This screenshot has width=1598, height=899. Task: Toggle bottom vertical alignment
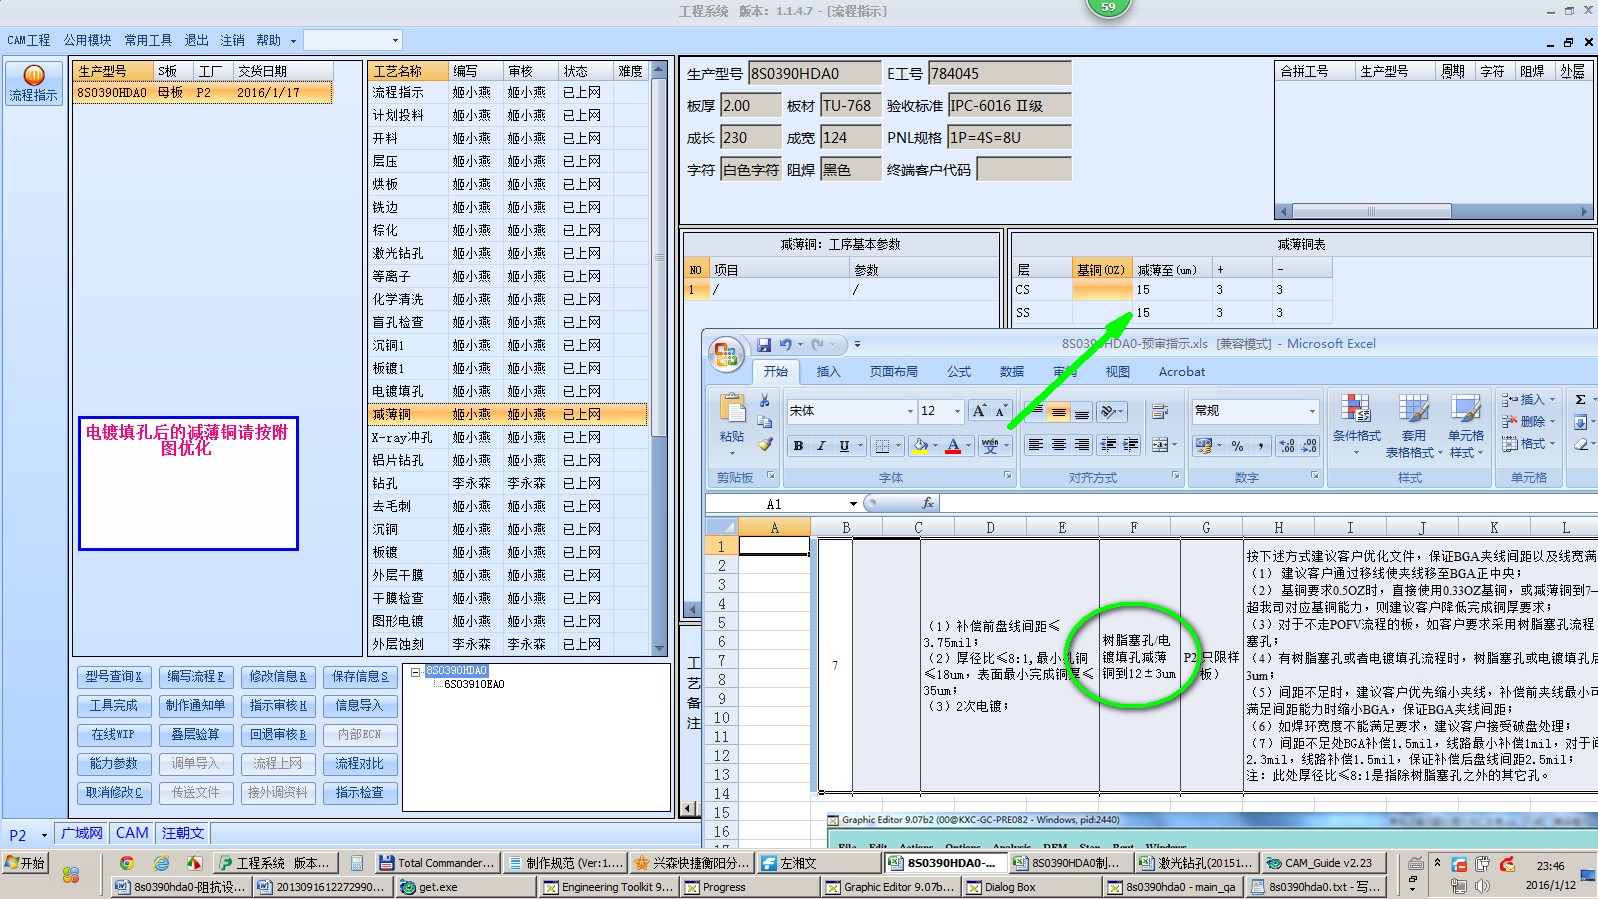[x=1081, y=411]
